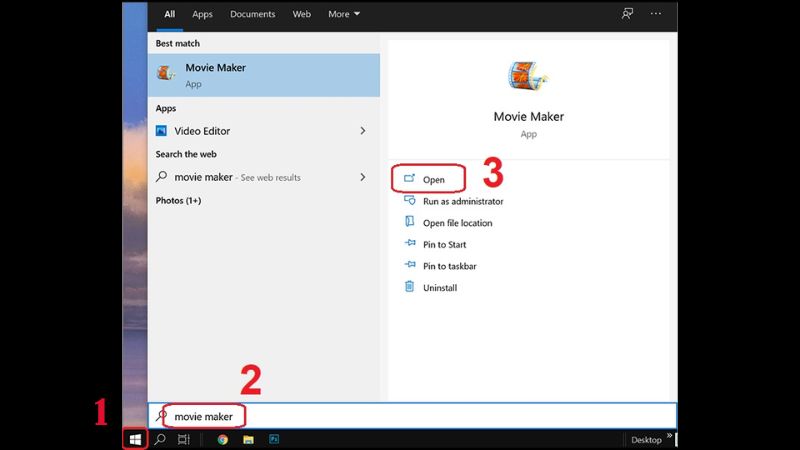This screenshot has width=800, height=450.
Task: Open File Explorer from the taskbar
Action: pyautogui.click(x=248, y=439)
